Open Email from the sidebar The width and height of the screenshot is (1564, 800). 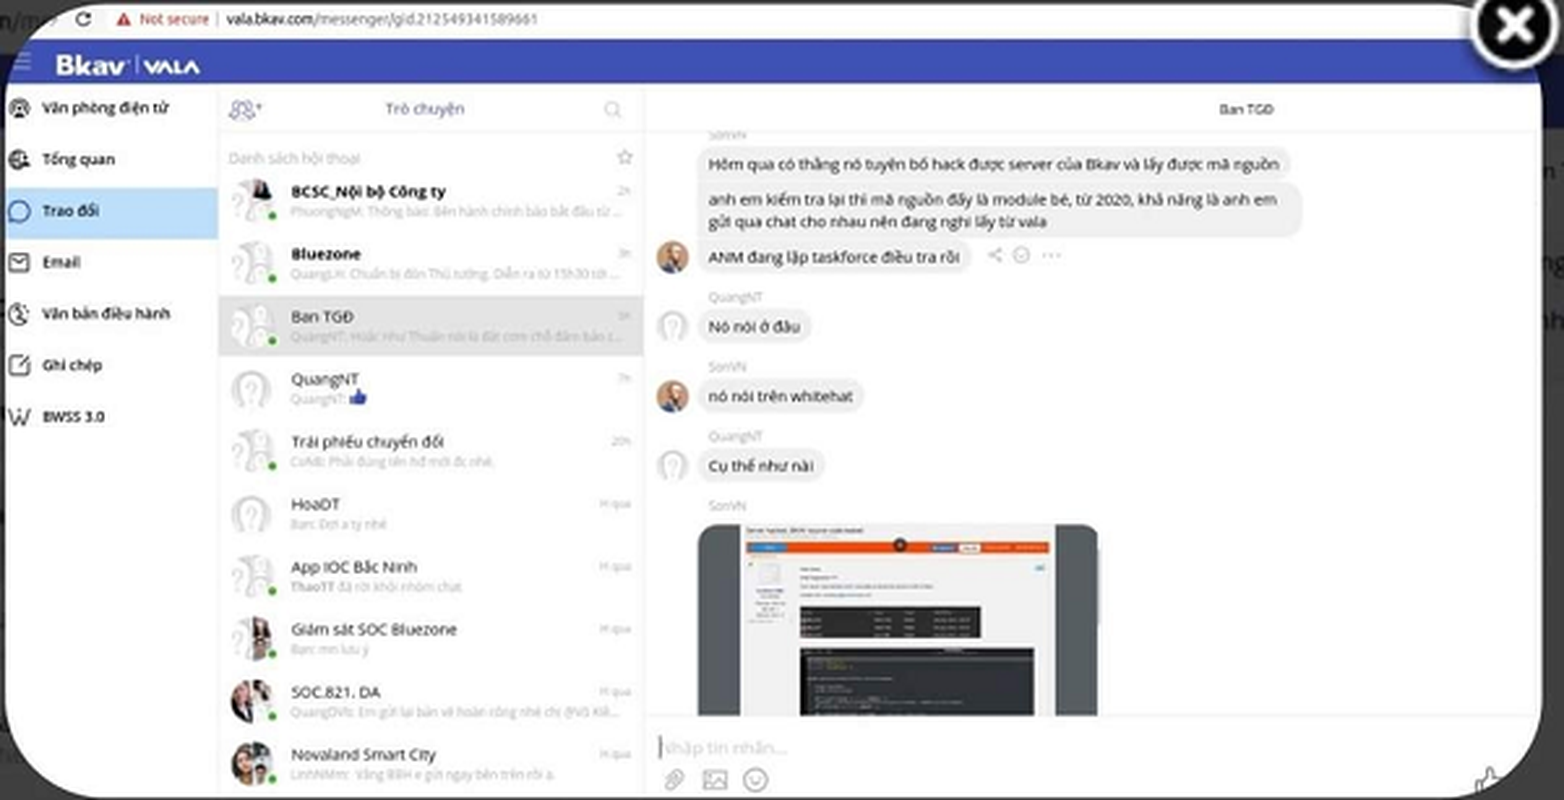click(x=110, y=262)
